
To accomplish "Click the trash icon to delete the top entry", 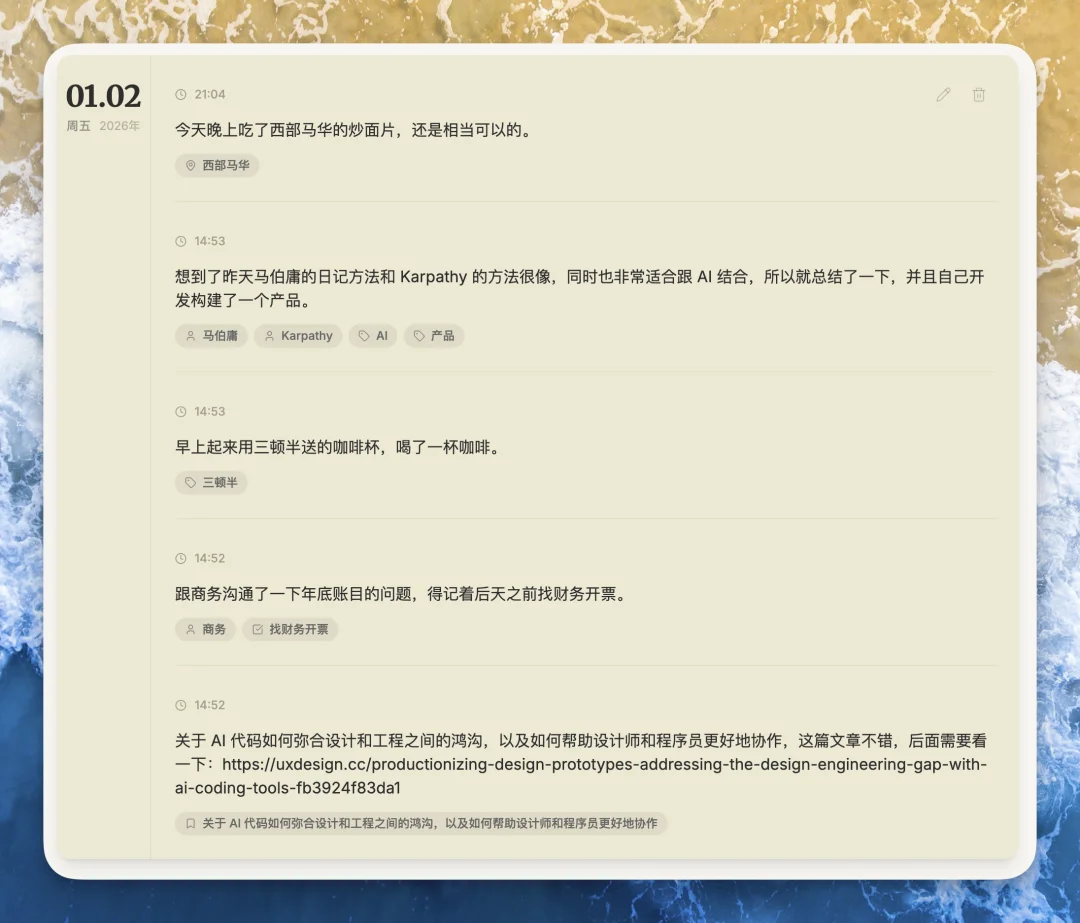I will pos(978,94).
